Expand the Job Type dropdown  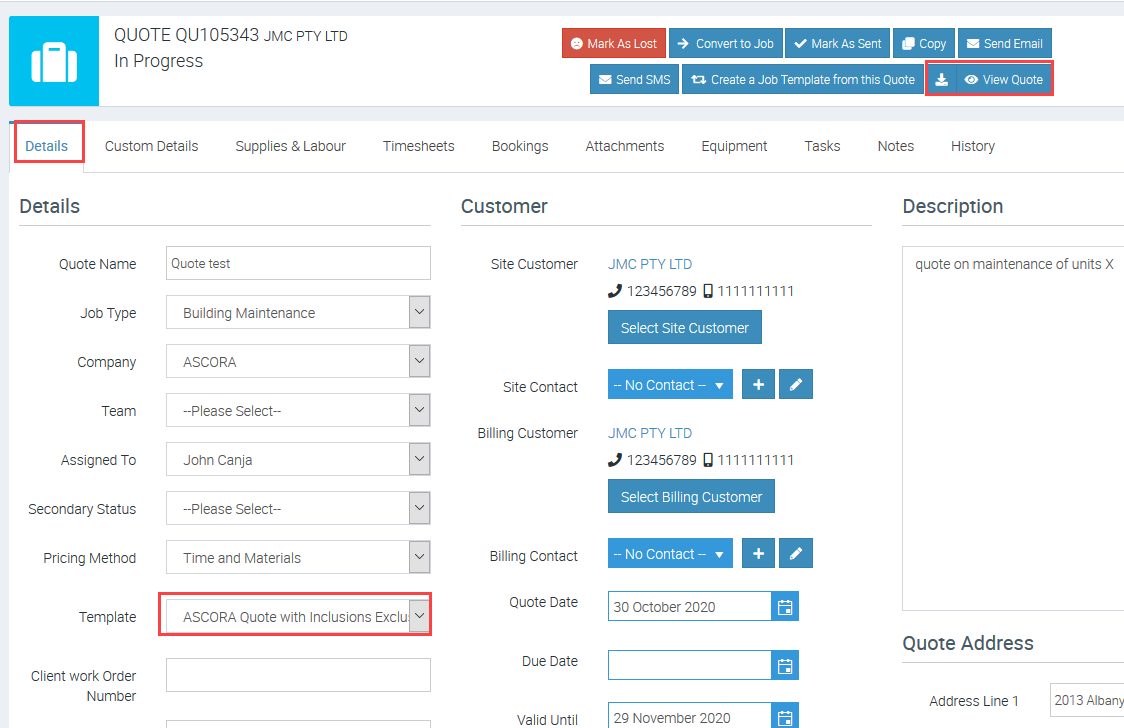click(419, 312)
